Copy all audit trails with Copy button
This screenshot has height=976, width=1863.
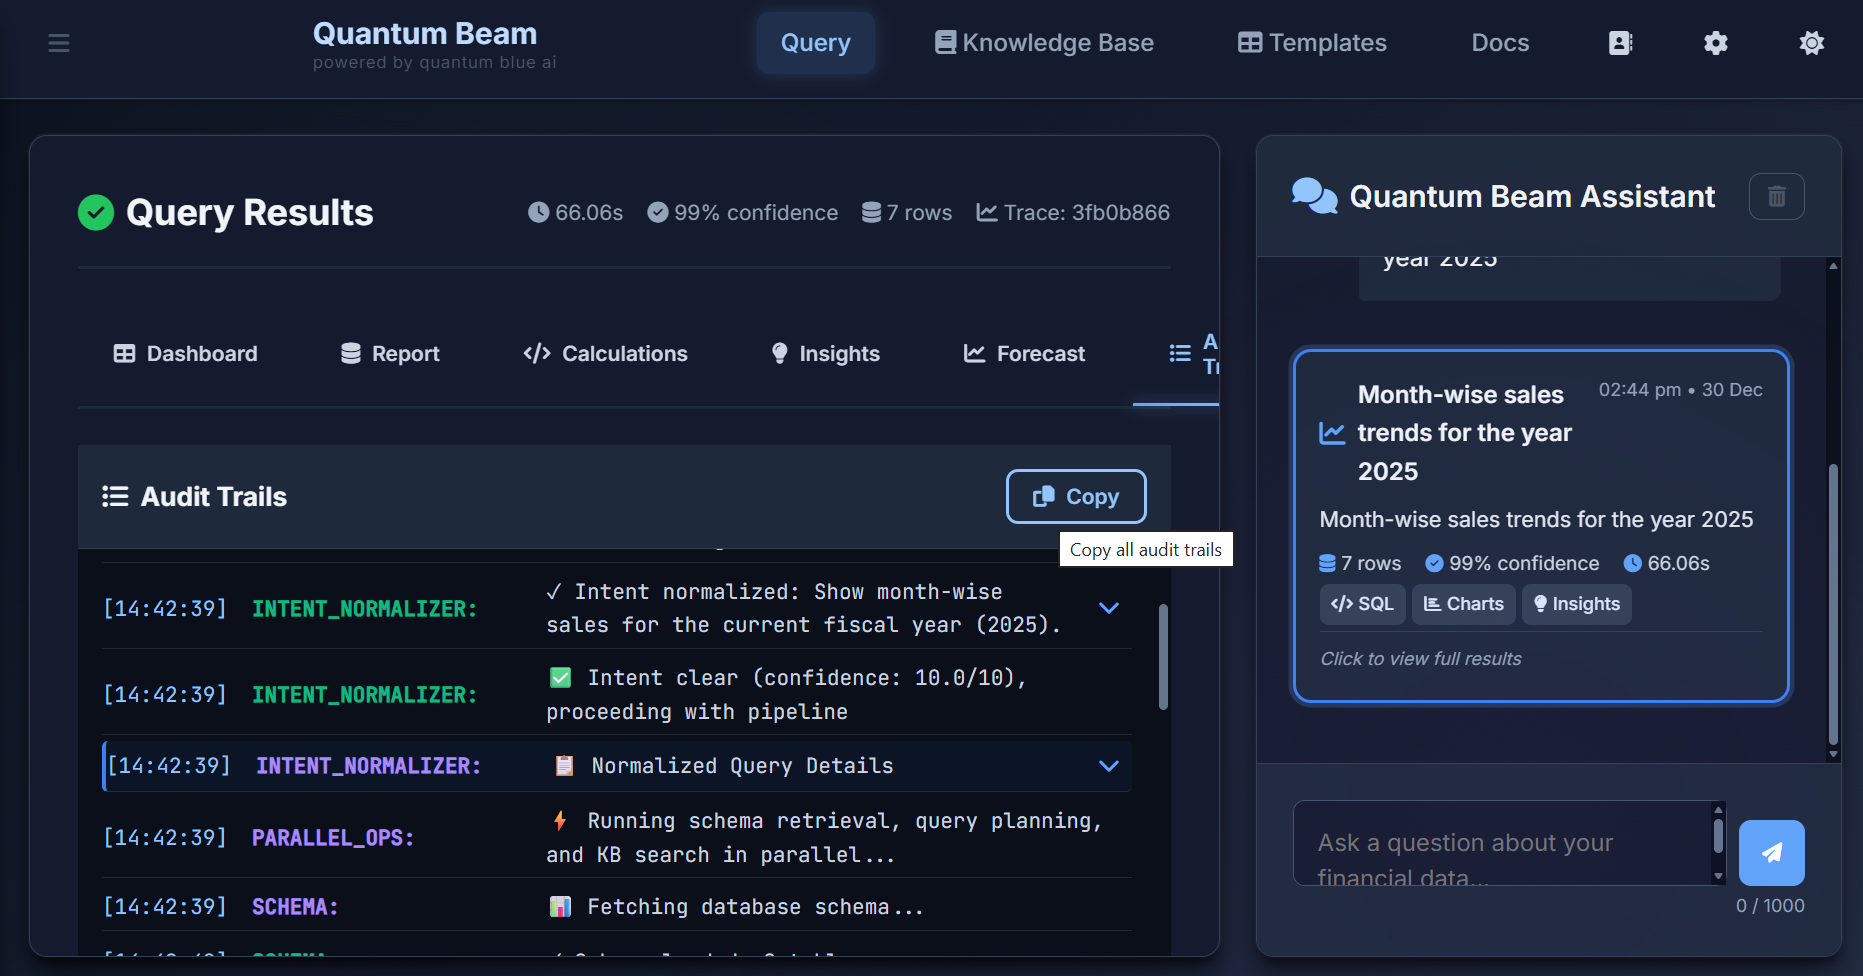click(1076, 496)
